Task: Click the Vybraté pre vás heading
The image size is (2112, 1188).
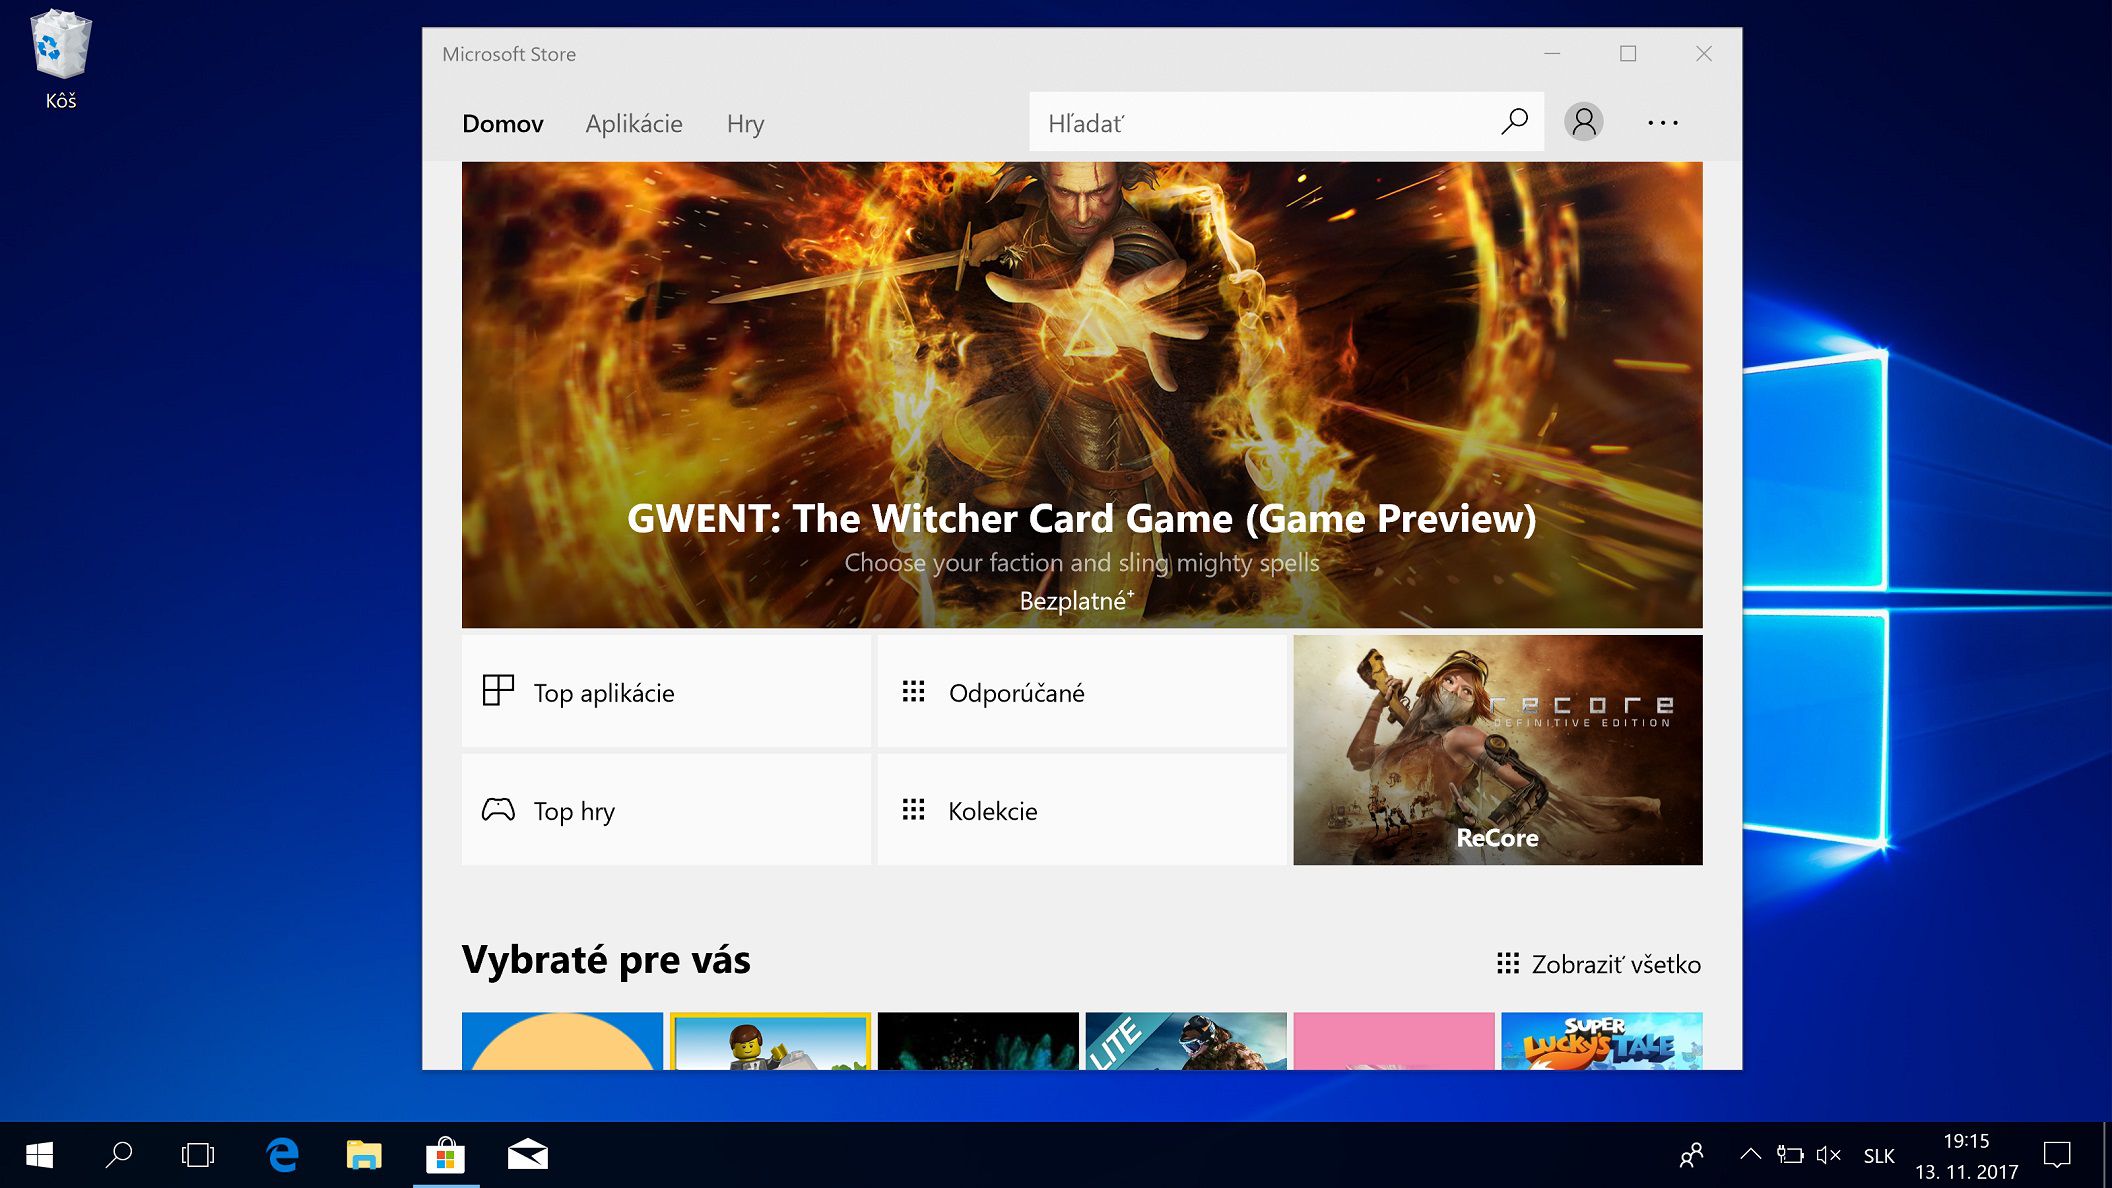Action: click(x=606, y=960)
